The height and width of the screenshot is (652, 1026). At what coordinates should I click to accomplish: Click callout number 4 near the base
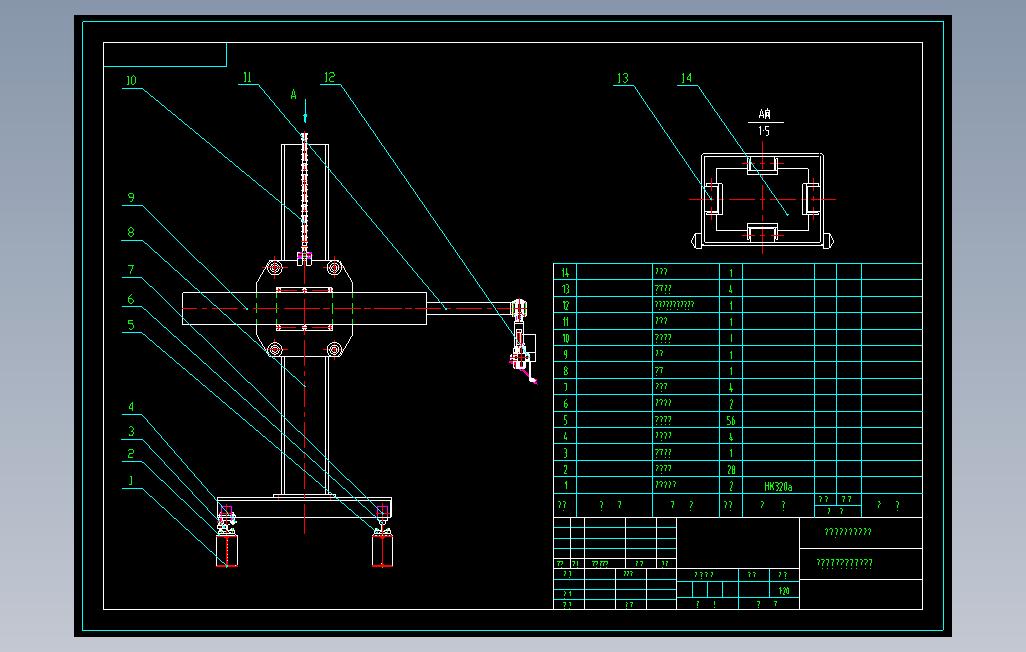click(131, 407)
